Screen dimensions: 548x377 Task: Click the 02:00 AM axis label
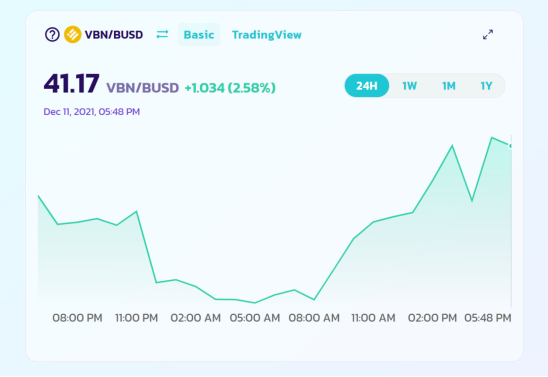point(195,318)
